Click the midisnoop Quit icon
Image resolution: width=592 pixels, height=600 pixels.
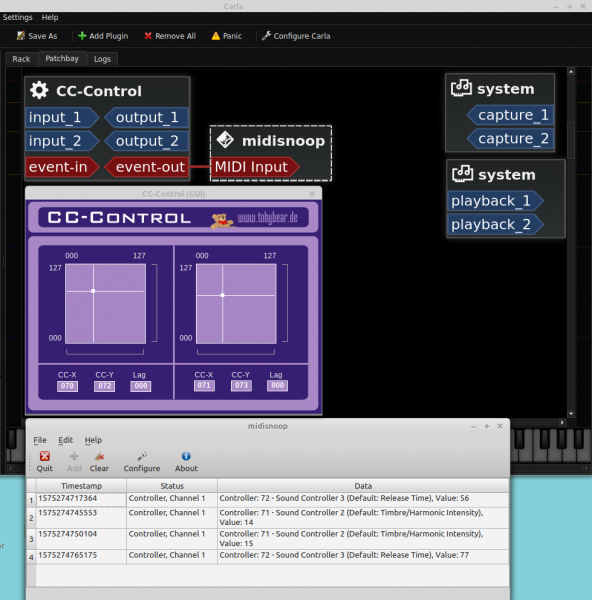(x=45, y=456)
